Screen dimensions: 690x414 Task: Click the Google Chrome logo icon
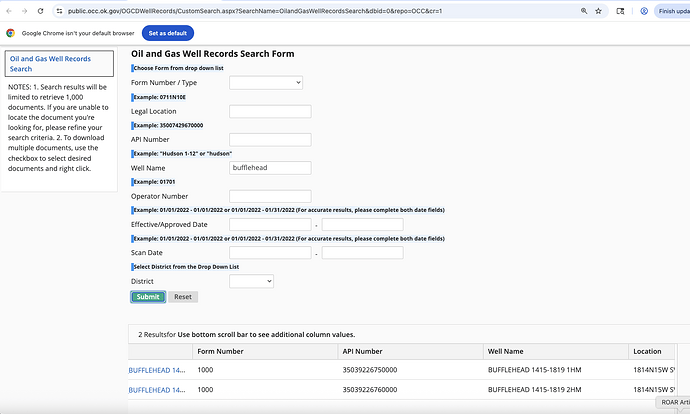coord(11,33)
